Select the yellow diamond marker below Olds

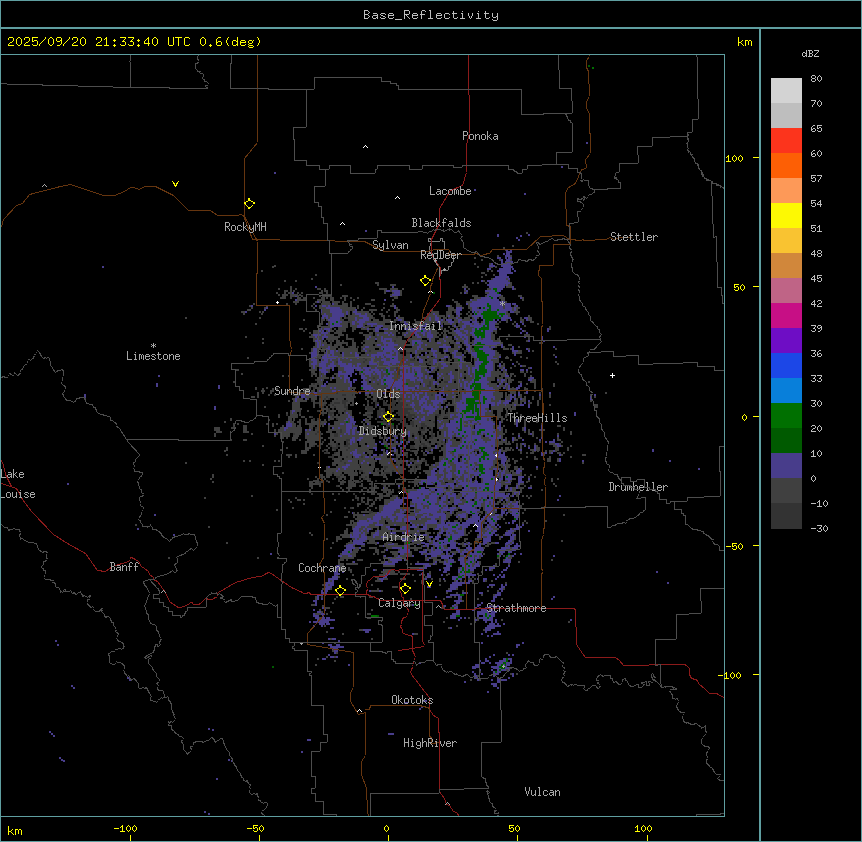389,416
